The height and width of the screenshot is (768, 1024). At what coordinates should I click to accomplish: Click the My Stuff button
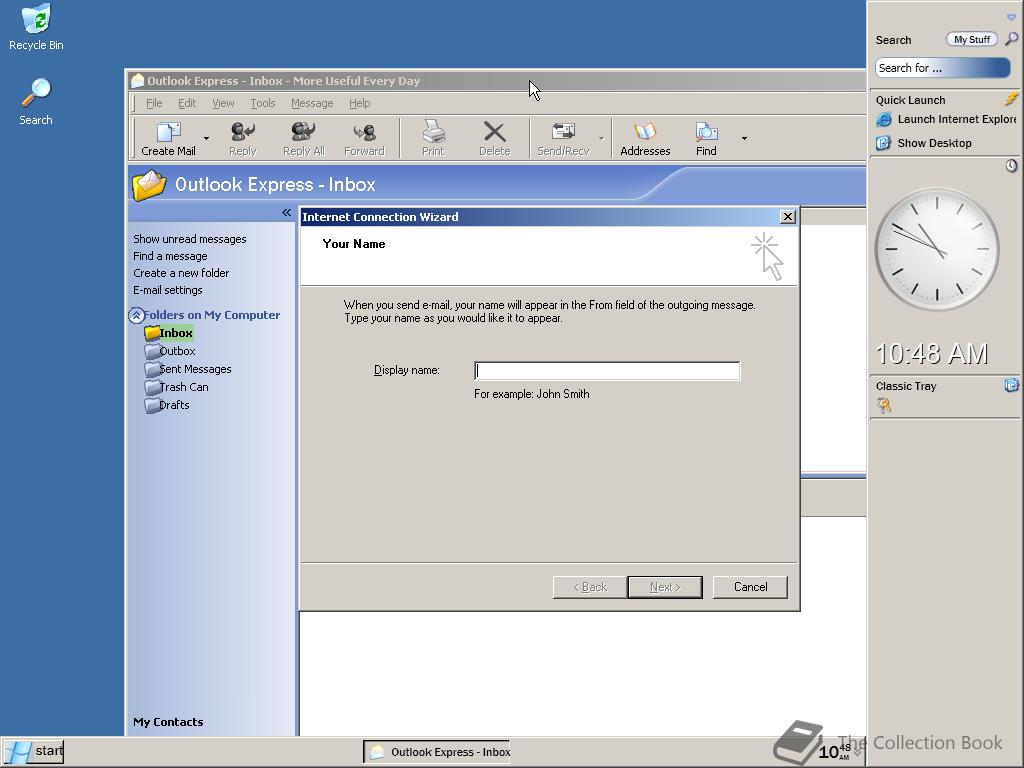(x=971, y=40)
